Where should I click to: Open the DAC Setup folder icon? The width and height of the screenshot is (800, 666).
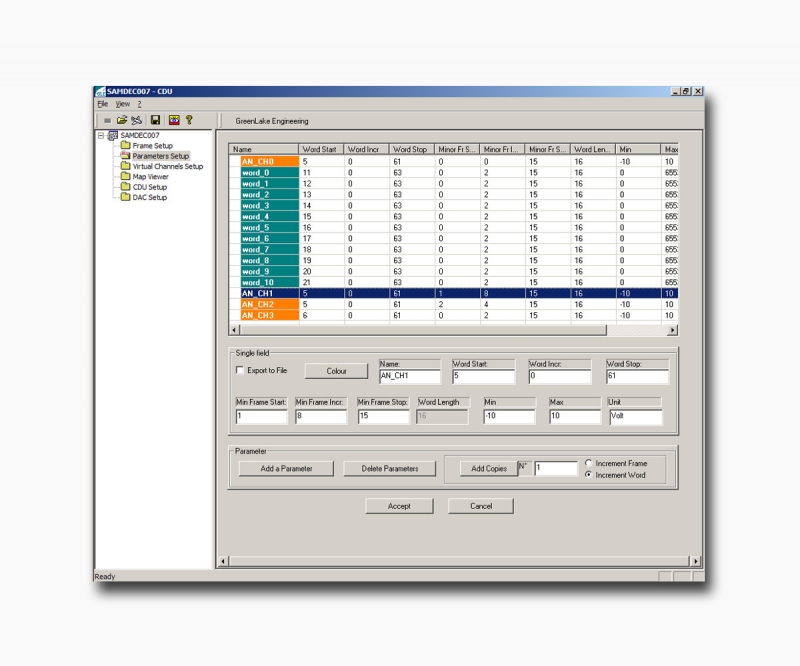[125, 197]
